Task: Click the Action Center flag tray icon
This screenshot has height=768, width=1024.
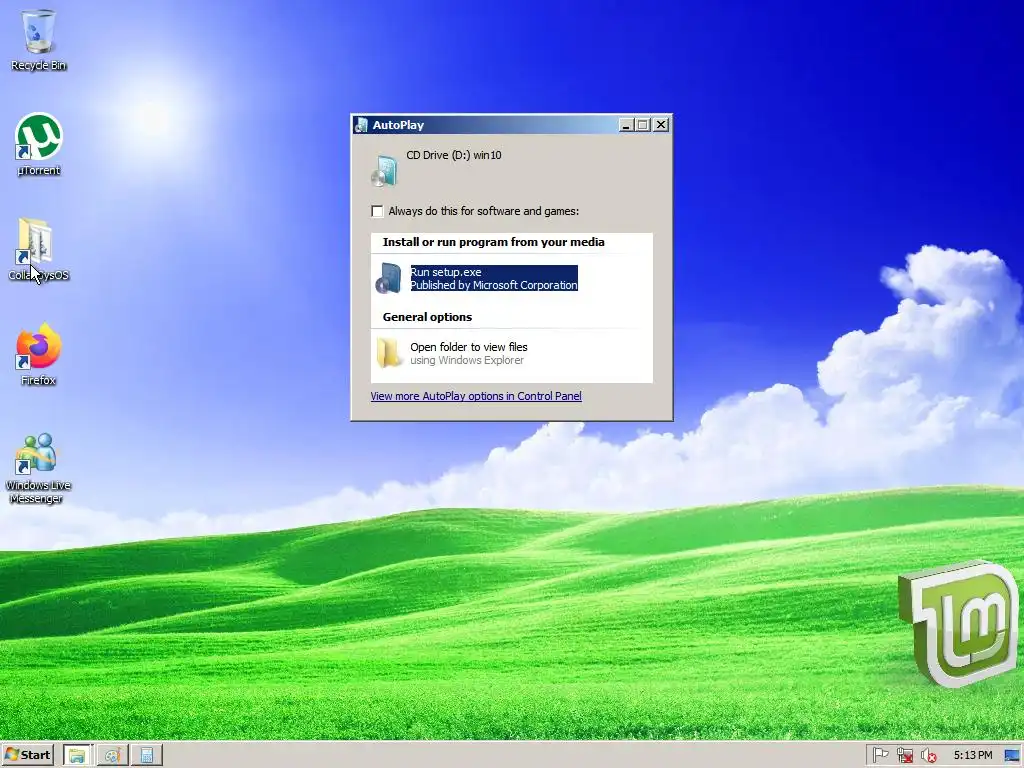Action: [880, 755]
